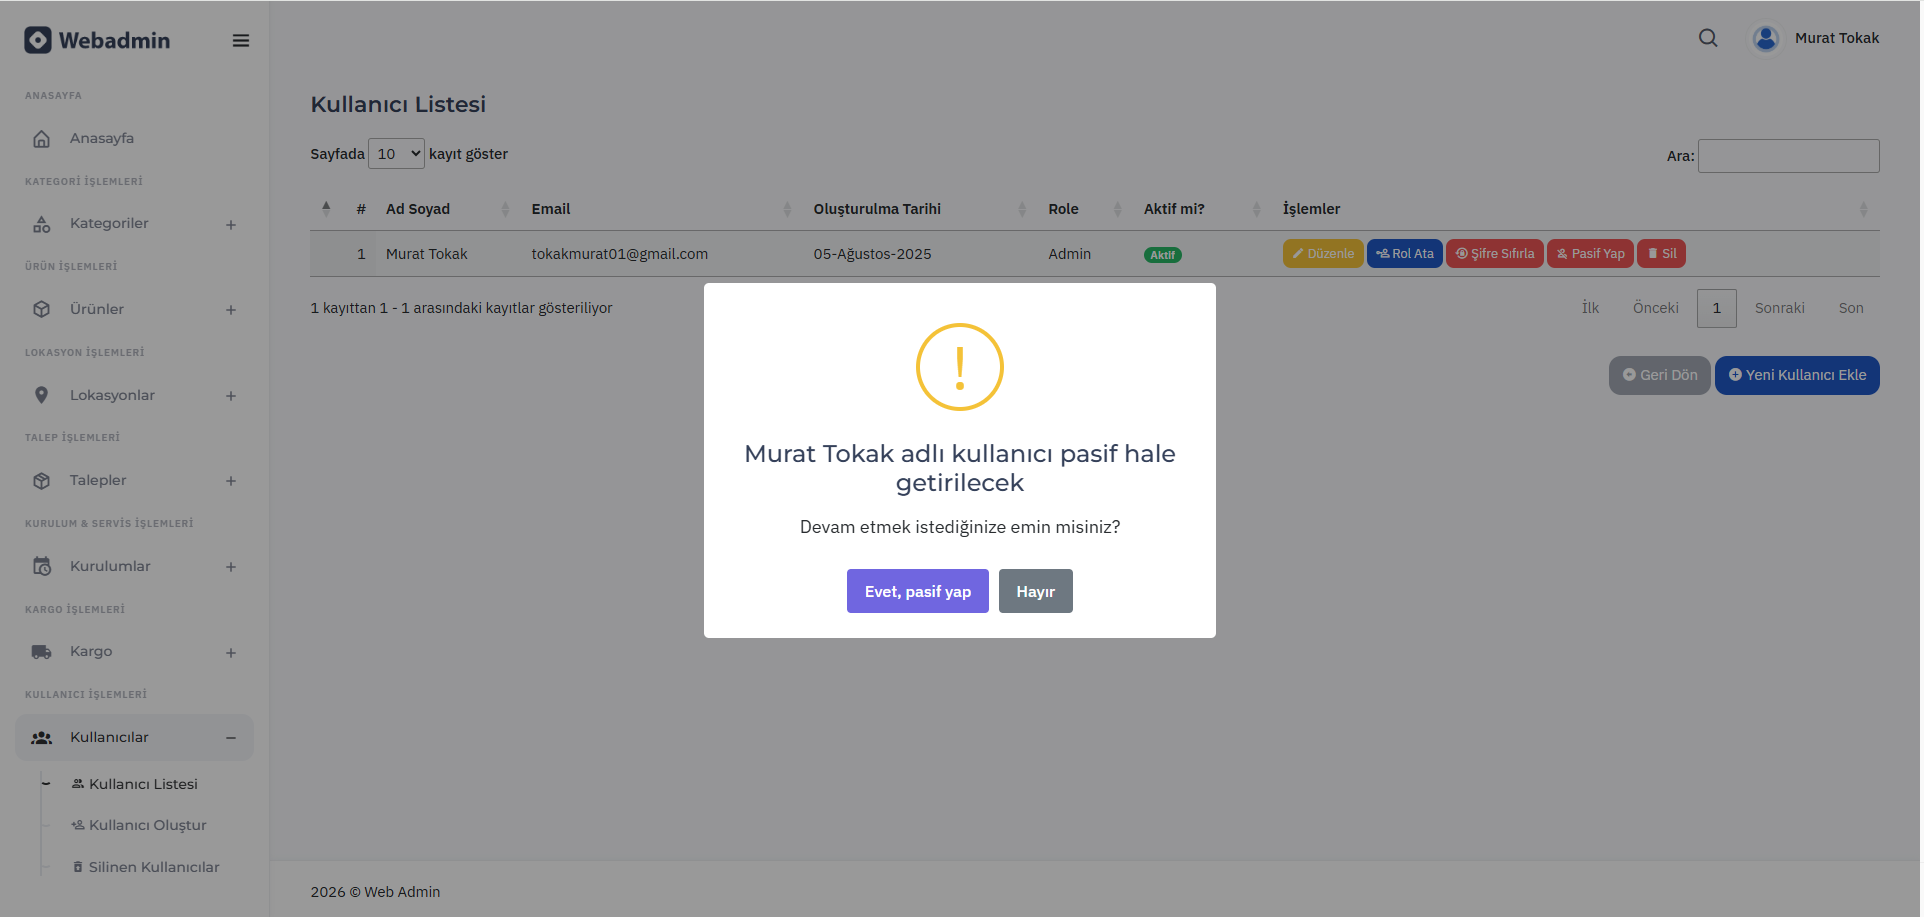1924x917 pixels.
Task: Click Pasif Yap button in user row
Action: tap(1590, 254)
